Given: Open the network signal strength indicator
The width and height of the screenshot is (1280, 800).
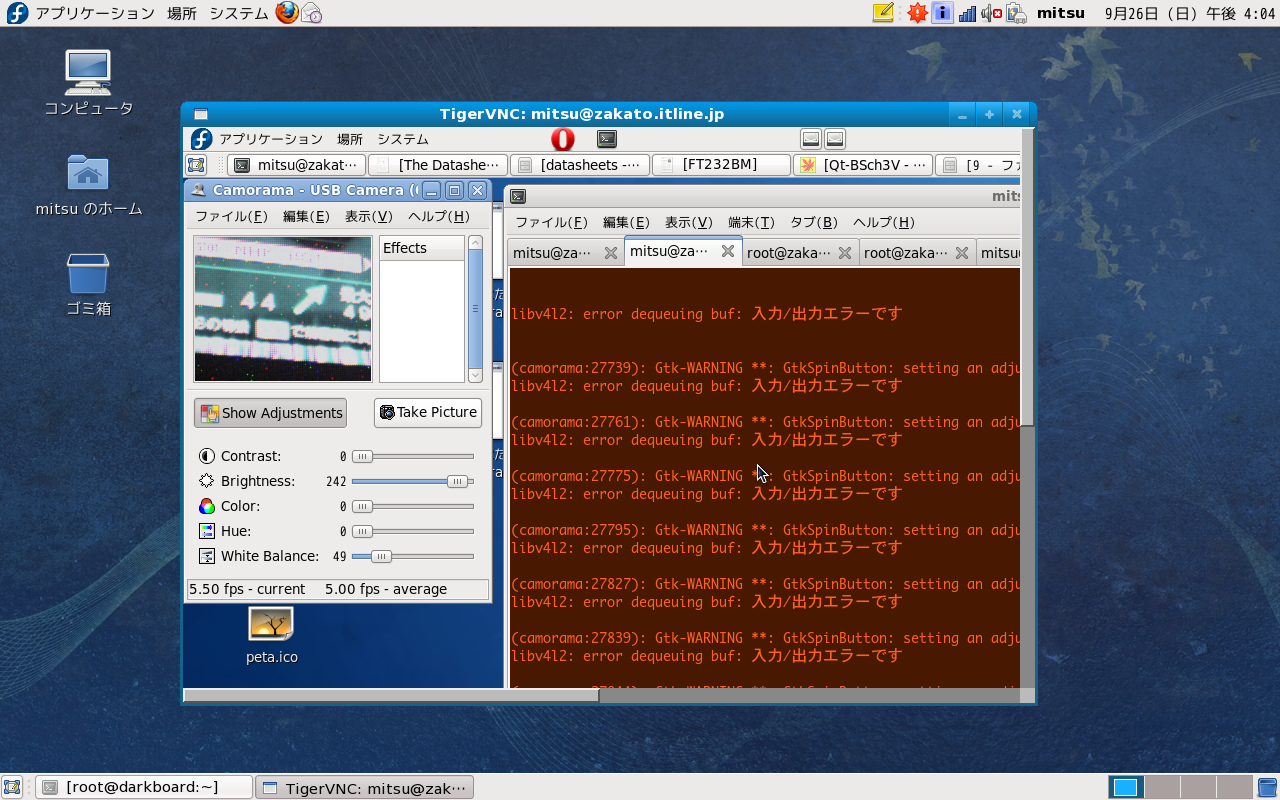Looking at the screenshot, I should tap(967, 13).
